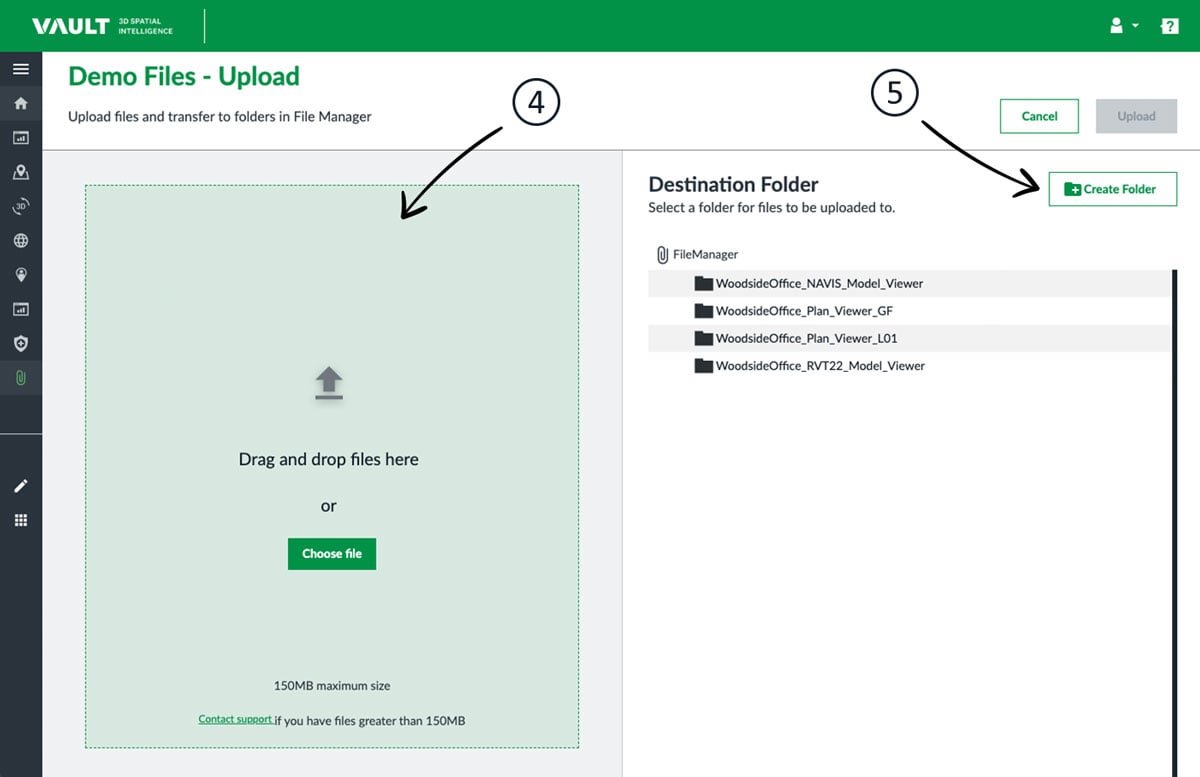The height and width of the screenshot is (777, 1200).
Task: Open the apps grid icon in sidebar
Action: point(20,520)
